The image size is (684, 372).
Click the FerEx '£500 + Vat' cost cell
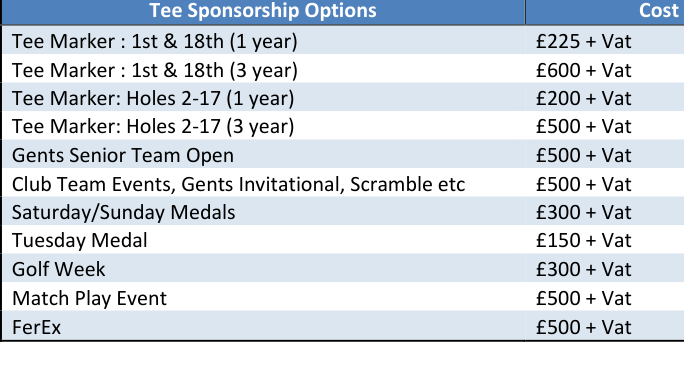pyautogui.click(x=605, y=326)
